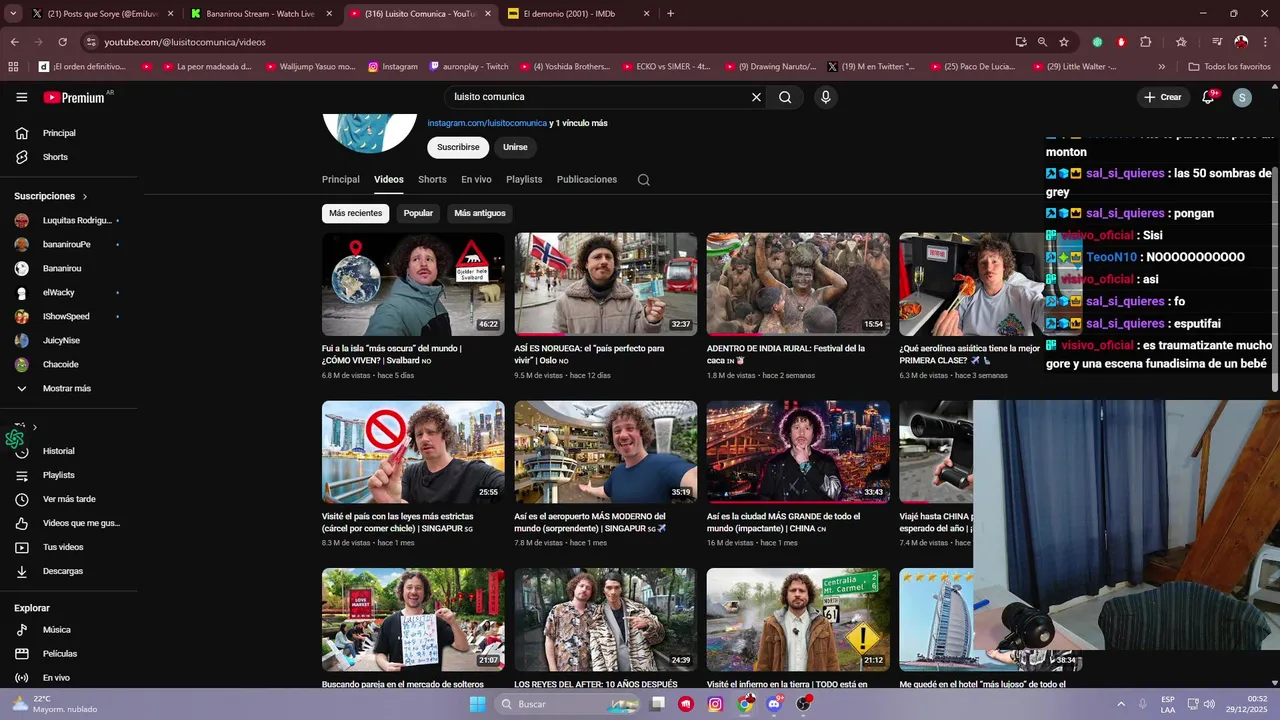The width and height of the screenshot is (1280, 720).
Task: Clear the search box with the X icon
Action: (x=756, y=97)
